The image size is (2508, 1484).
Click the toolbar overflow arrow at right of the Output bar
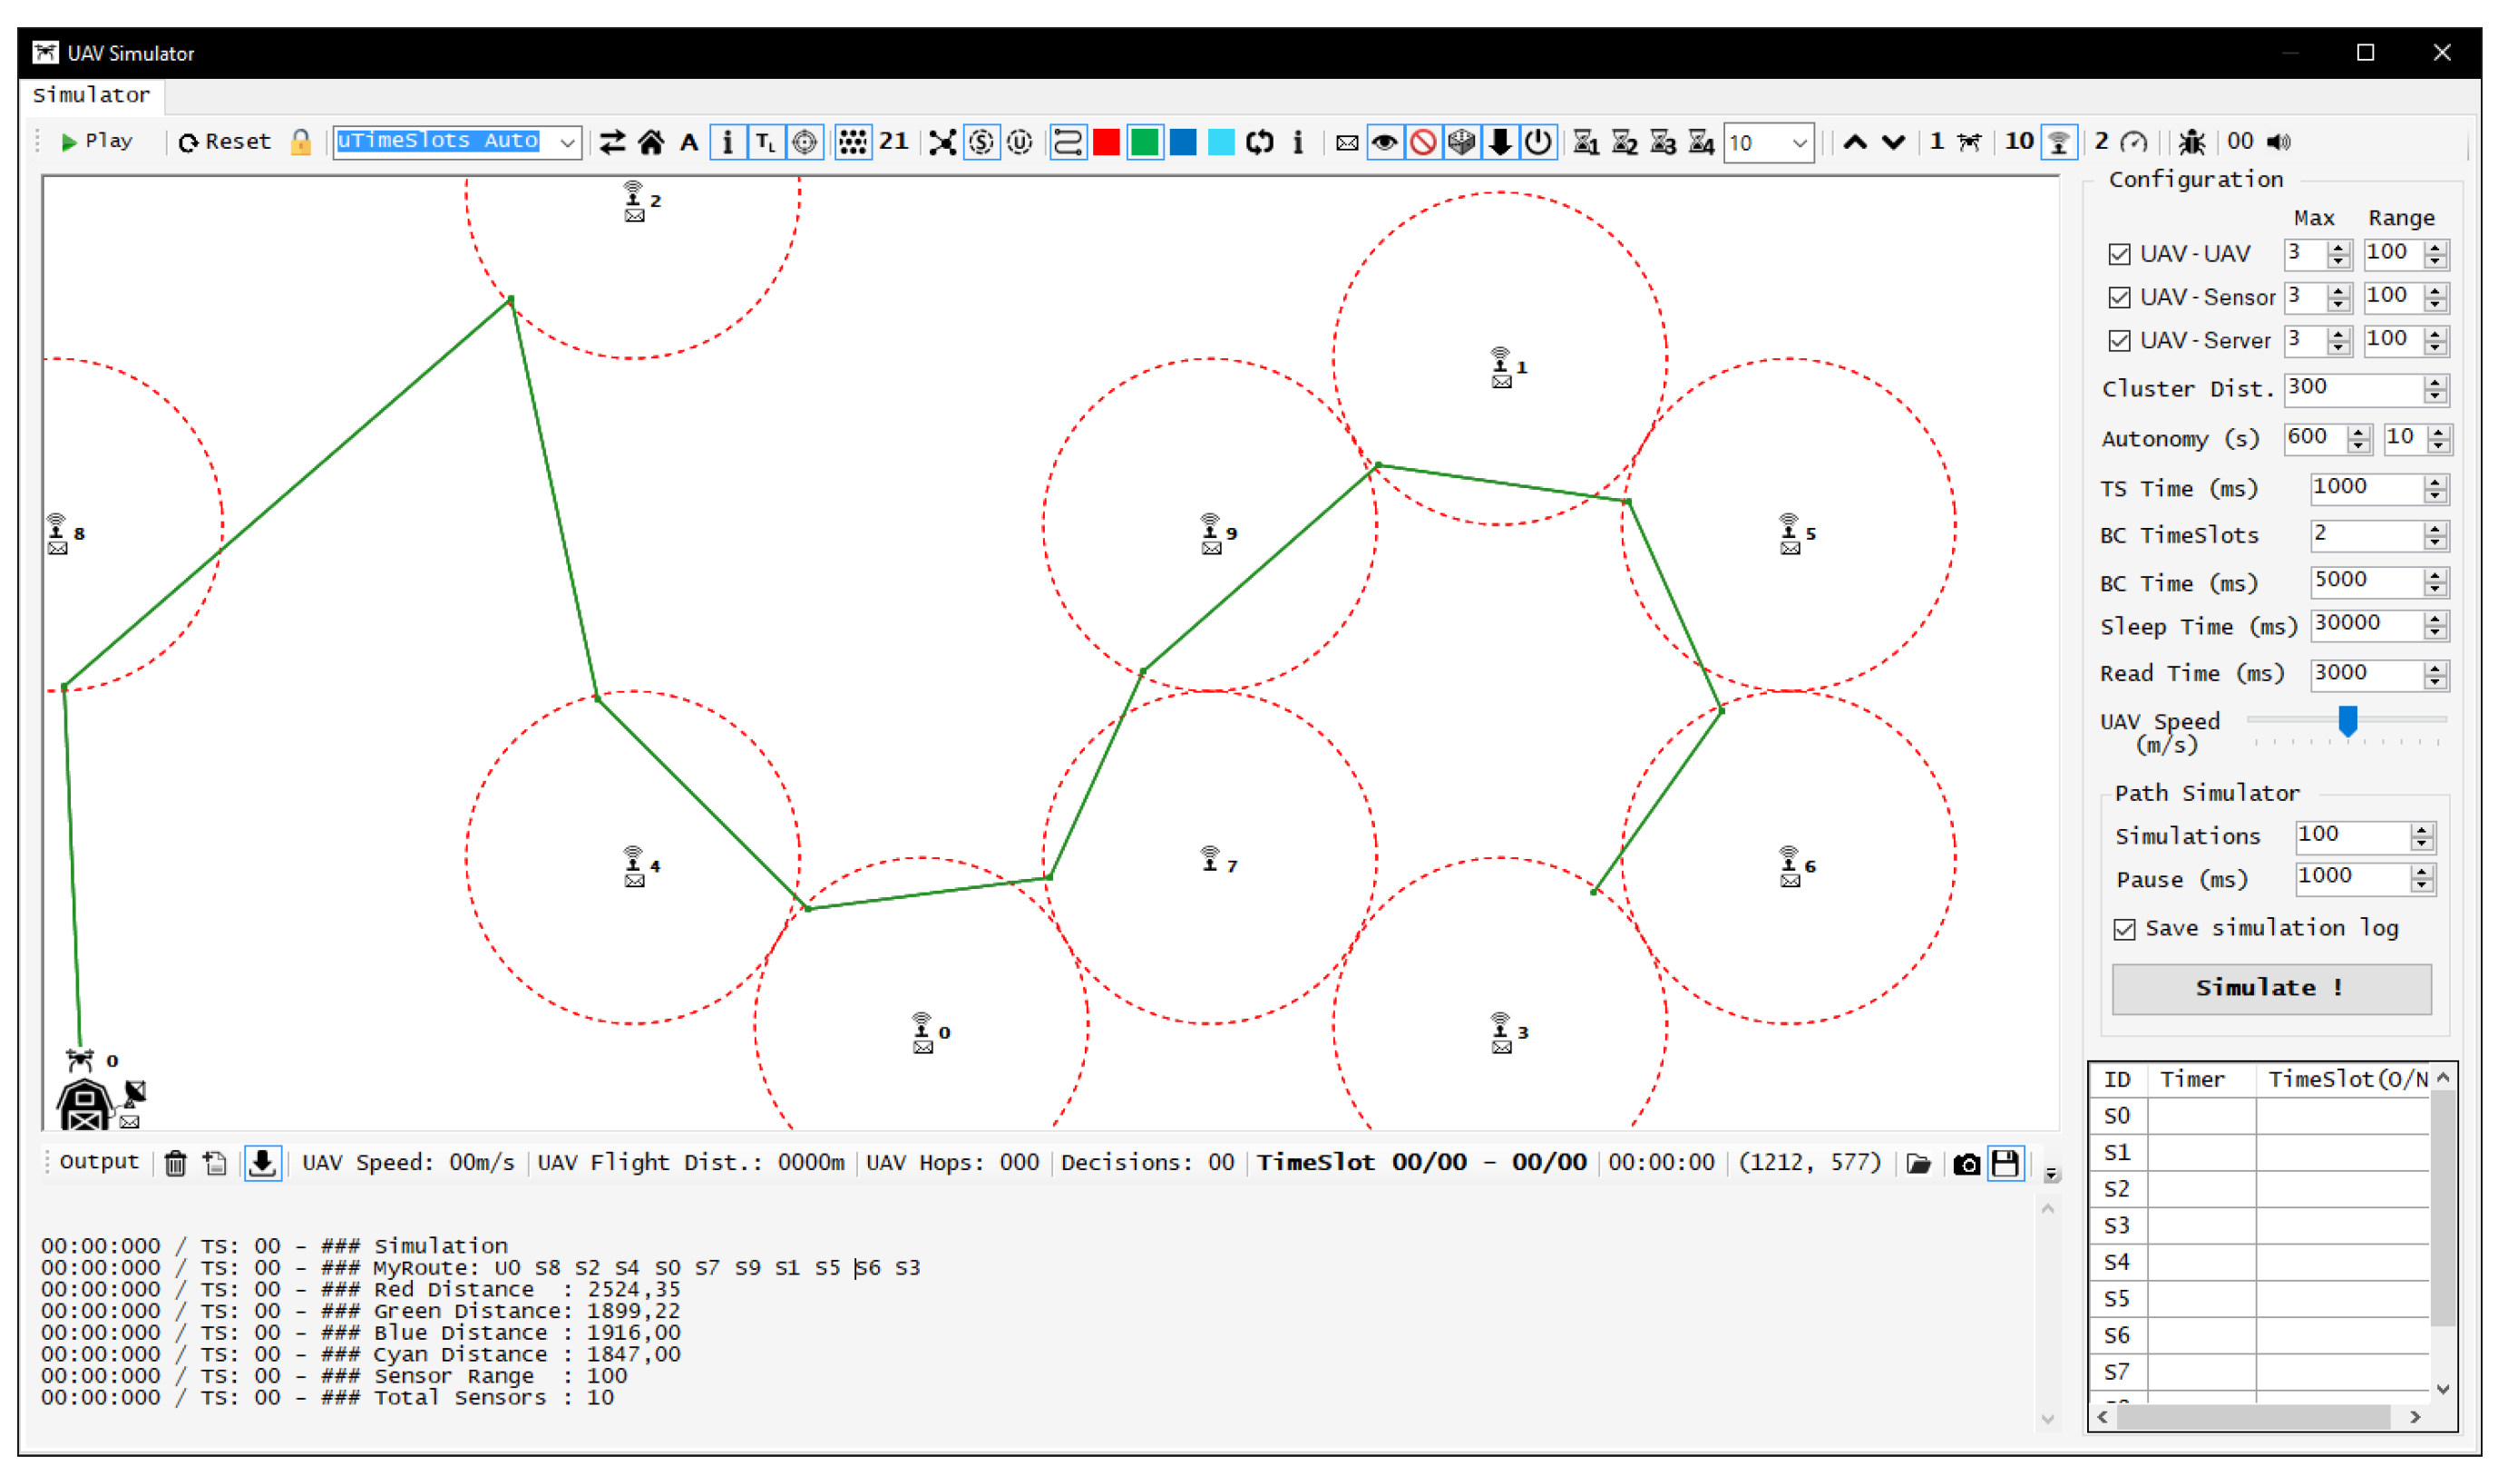click(2051, 1174)
